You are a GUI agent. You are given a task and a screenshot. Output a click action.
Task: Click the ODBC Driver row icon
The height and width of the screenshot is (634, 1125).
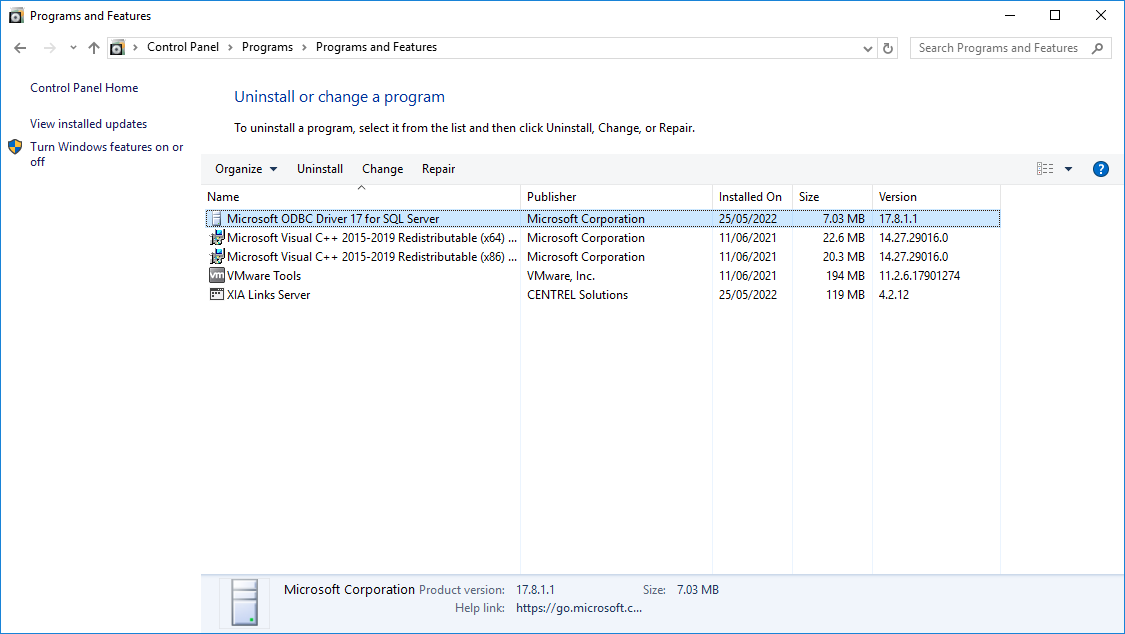coord(216,219)
